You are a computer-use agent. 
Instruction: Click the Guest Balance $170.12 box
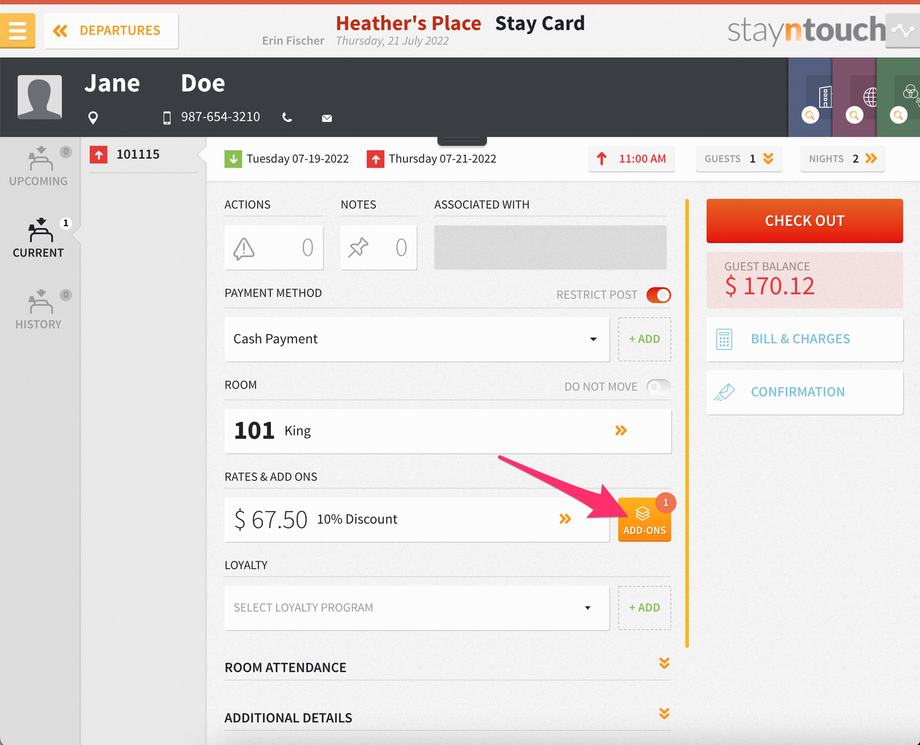(804, 280)
